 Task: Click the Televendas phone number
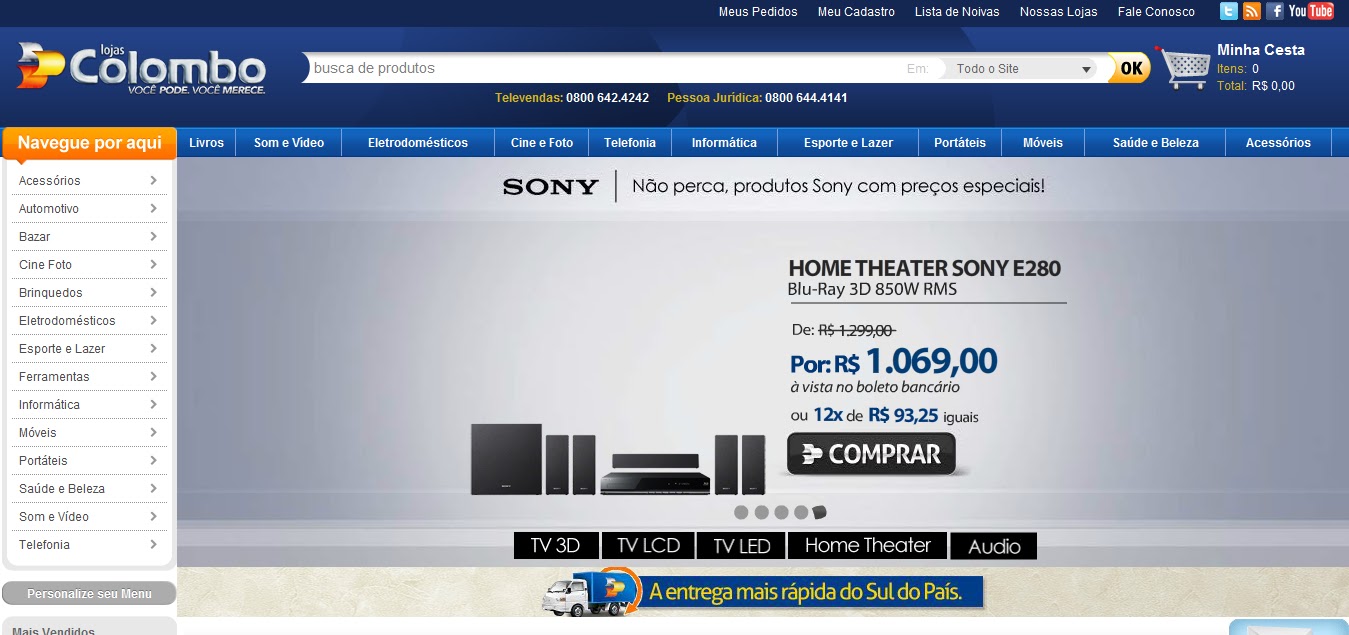[607, 98]
